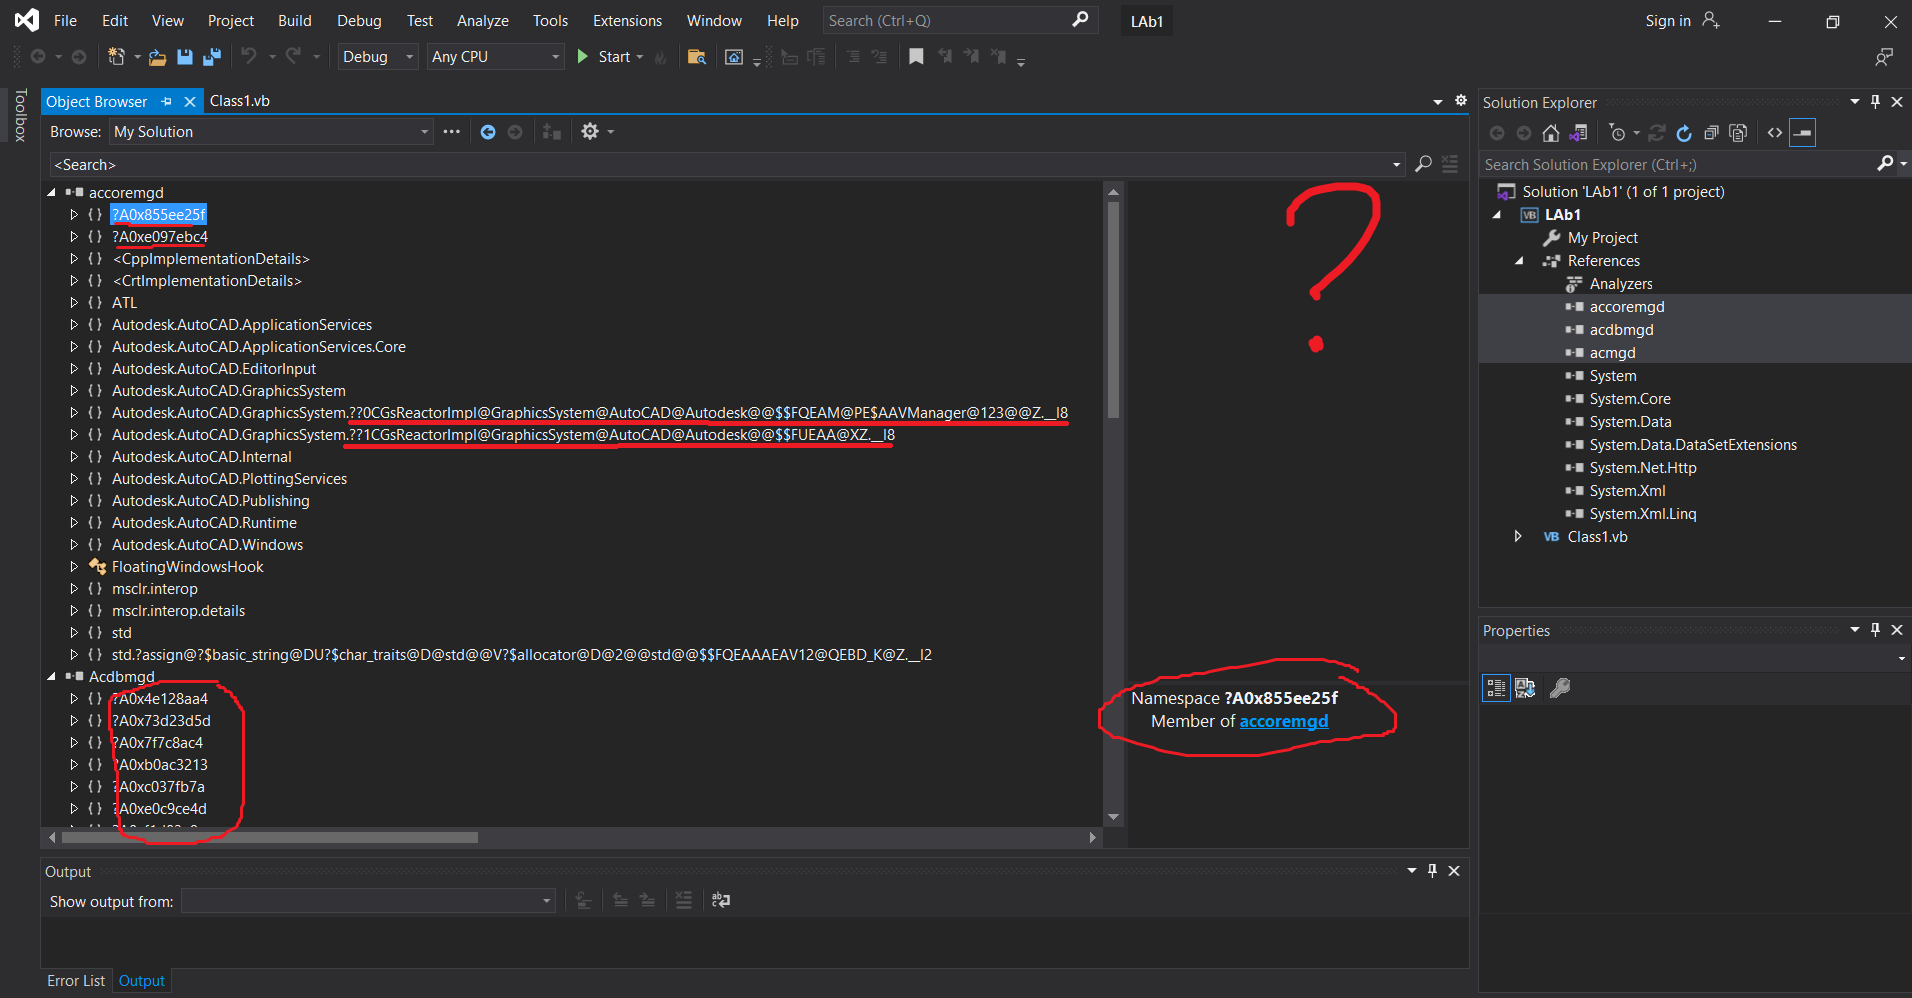This screenshot has width=1912, height=998.
Task: Click the Save All toolbar icon
Action: 211,57
